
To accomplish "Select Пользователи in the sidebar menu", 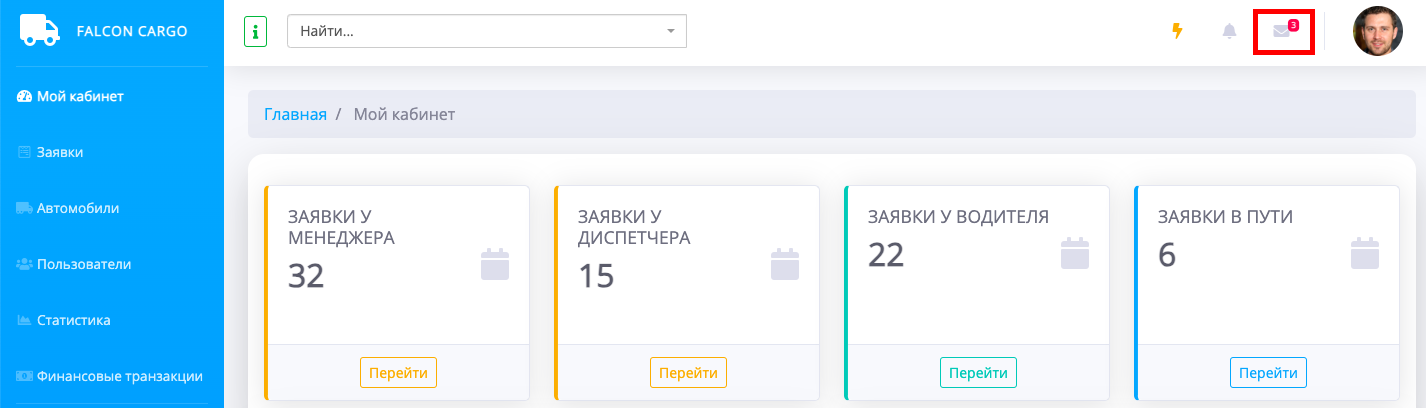I will pyautogui.click(x=84, y=265).
